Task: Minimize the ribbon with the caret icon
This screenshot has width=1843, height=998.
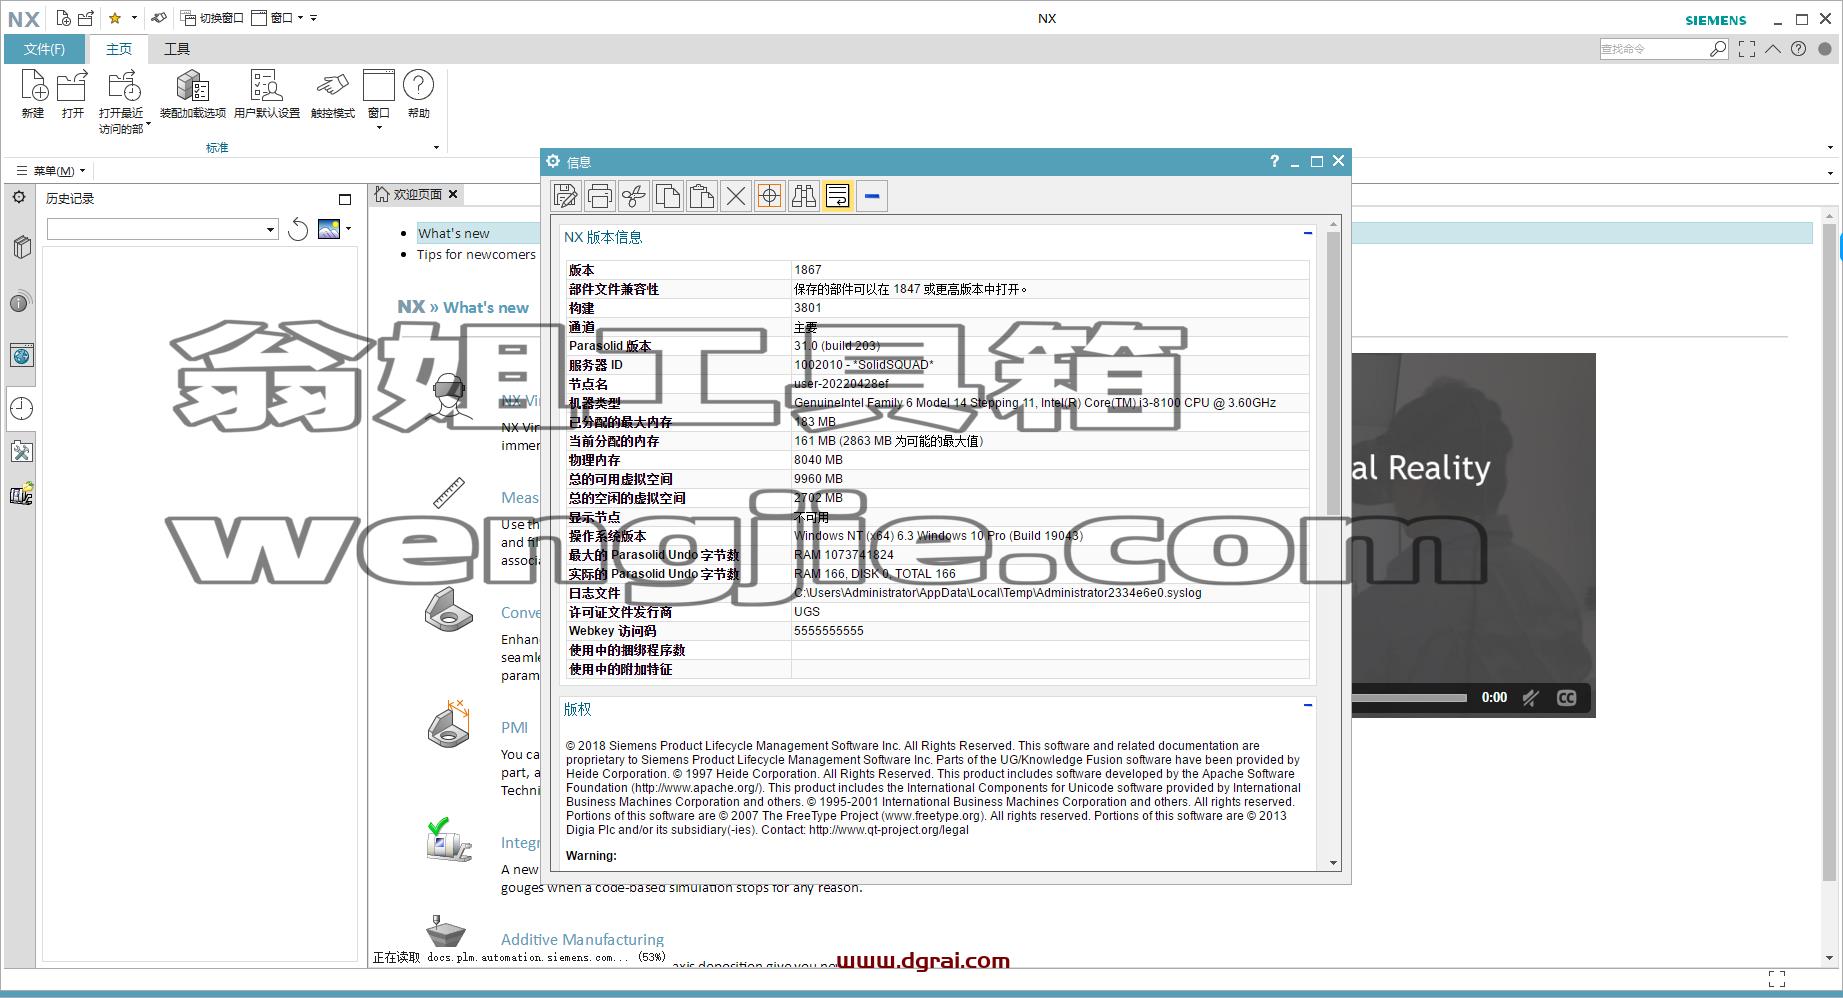Action: point(1773,48)
